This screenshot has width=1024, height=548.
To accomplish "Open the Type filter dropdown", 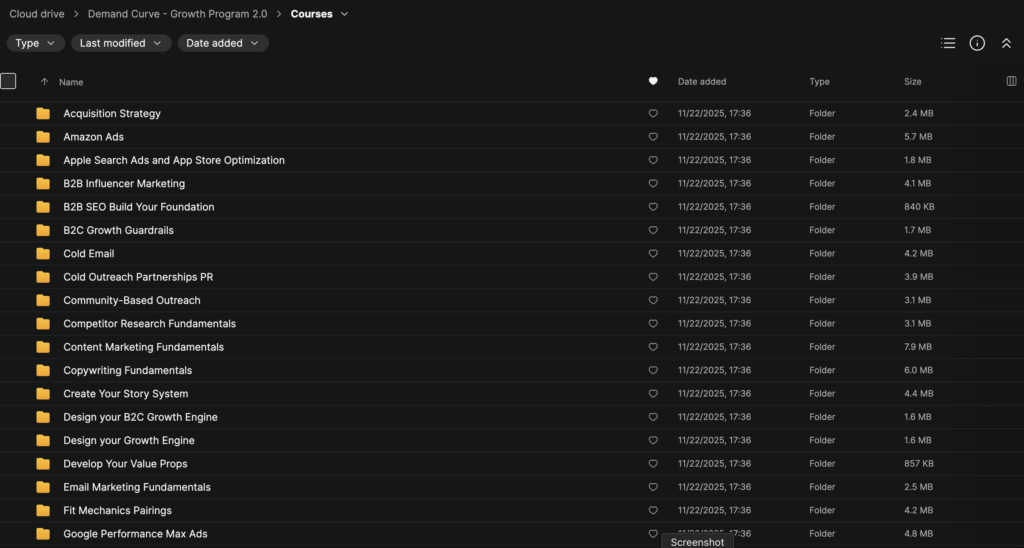I will (x=36, y=43).
